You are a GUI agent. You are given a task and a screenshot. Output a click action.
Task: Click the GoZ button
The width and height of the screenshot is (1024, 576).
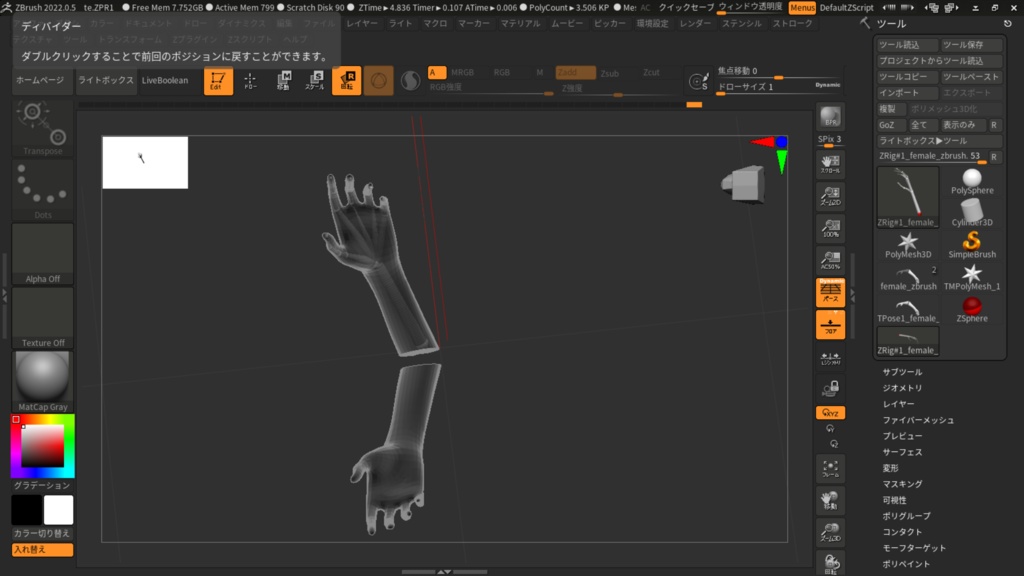point(889,125)
